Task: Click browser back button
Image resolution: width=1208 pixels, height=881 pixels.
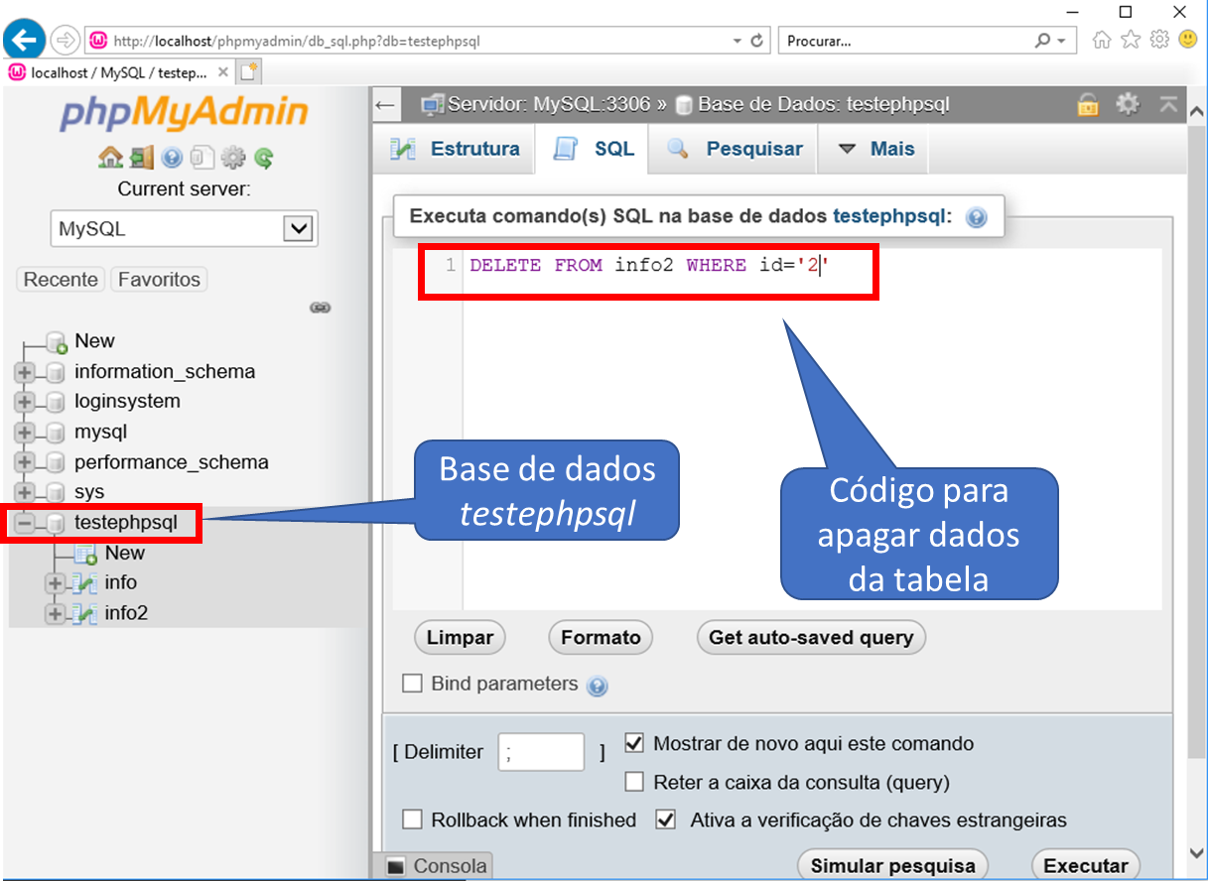Action: point(25,40)
